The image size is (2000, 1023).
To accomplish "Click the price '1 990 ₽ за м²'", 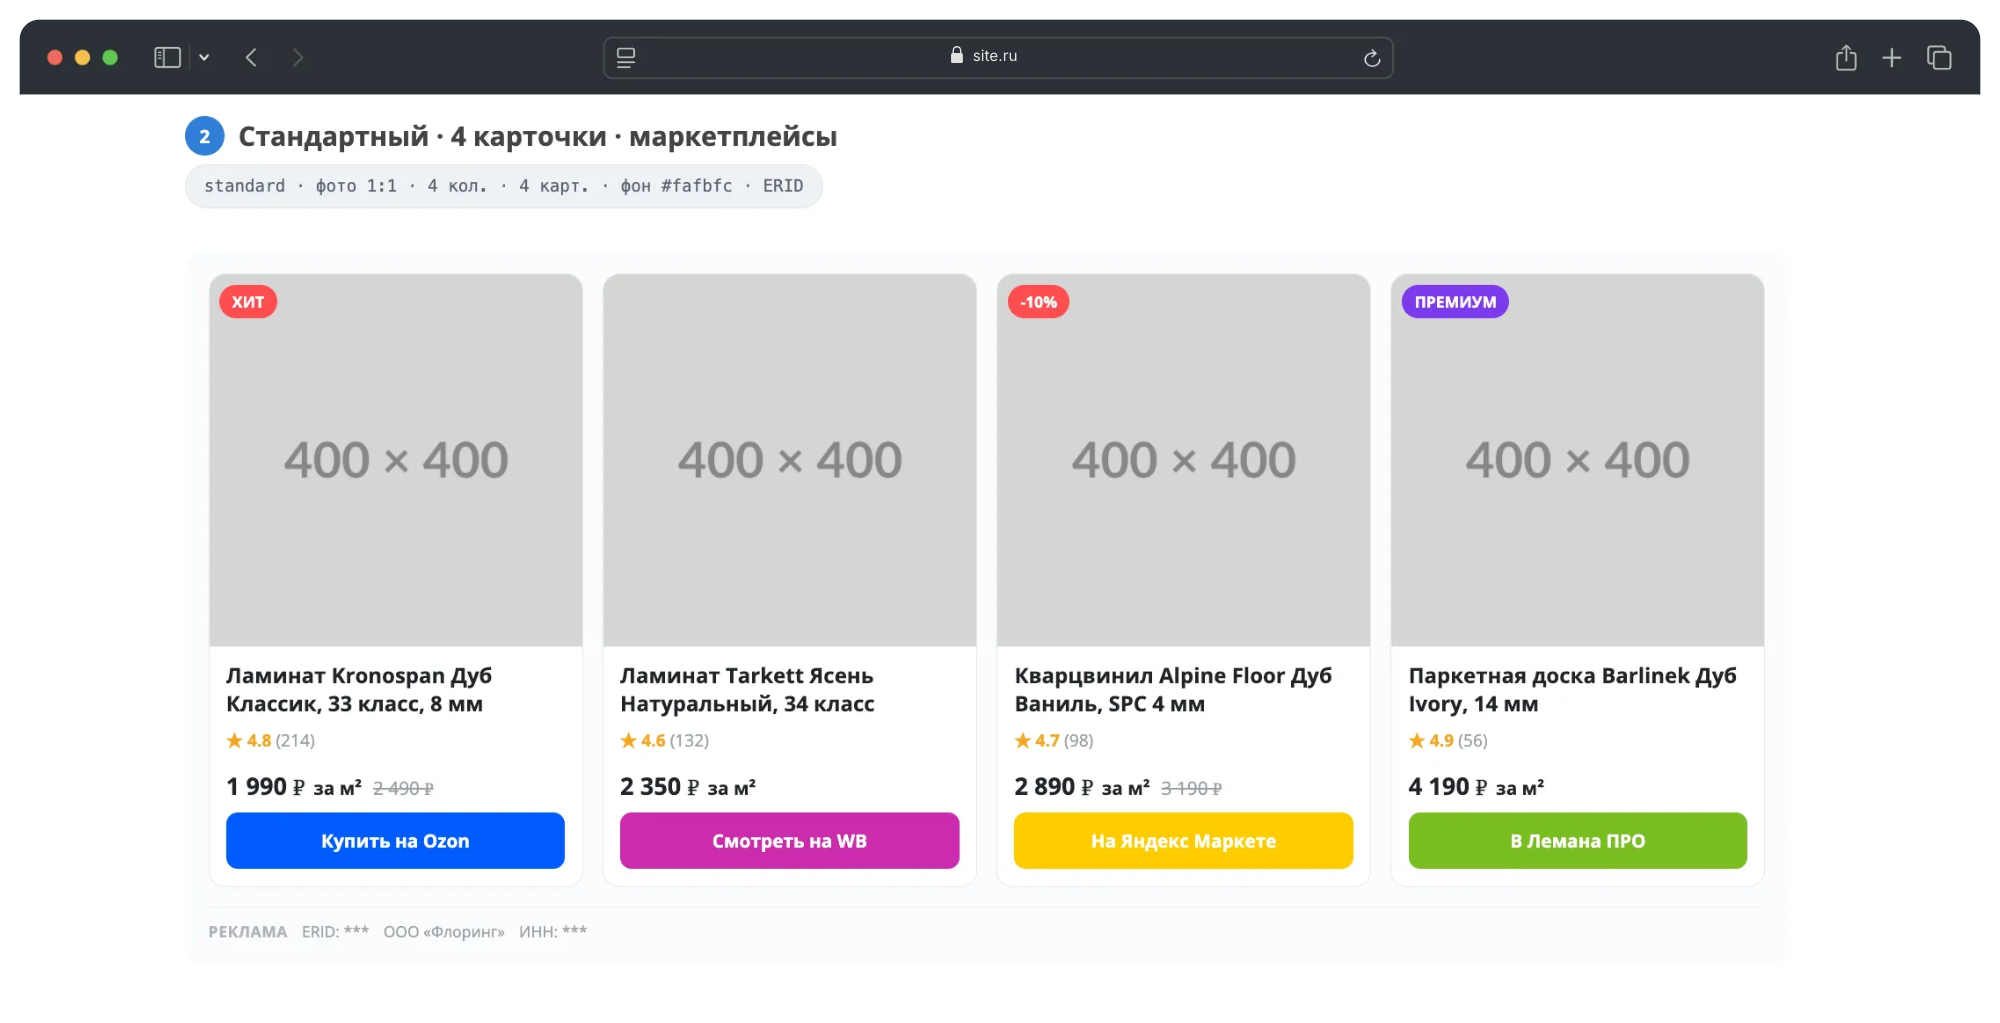I will pyautogui.click(x=294, y=787).
